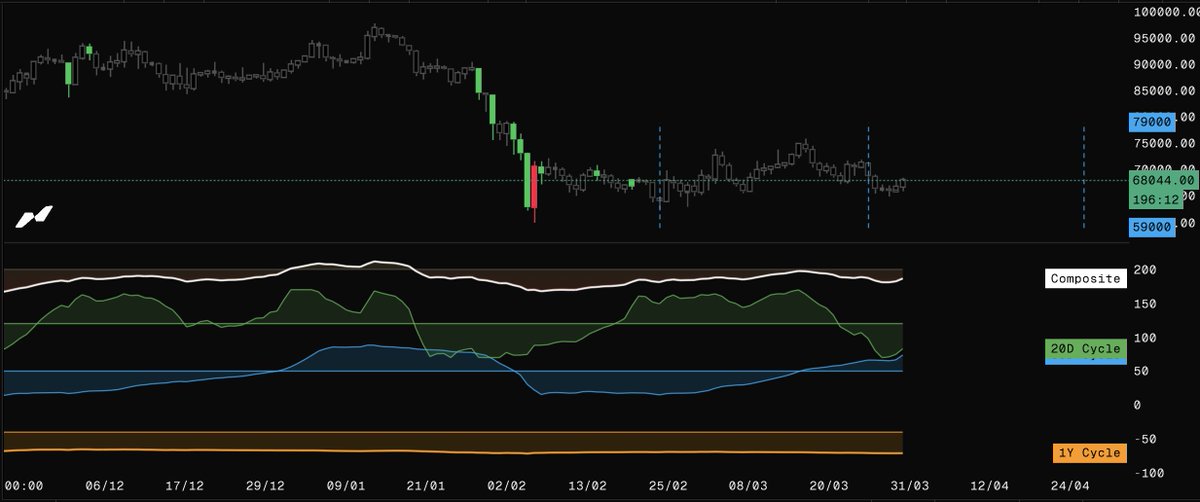The width and height of the screenshot is (1200, 502).
Task: Click the 08/03 date axis label
Action: (x=749, y=485)
